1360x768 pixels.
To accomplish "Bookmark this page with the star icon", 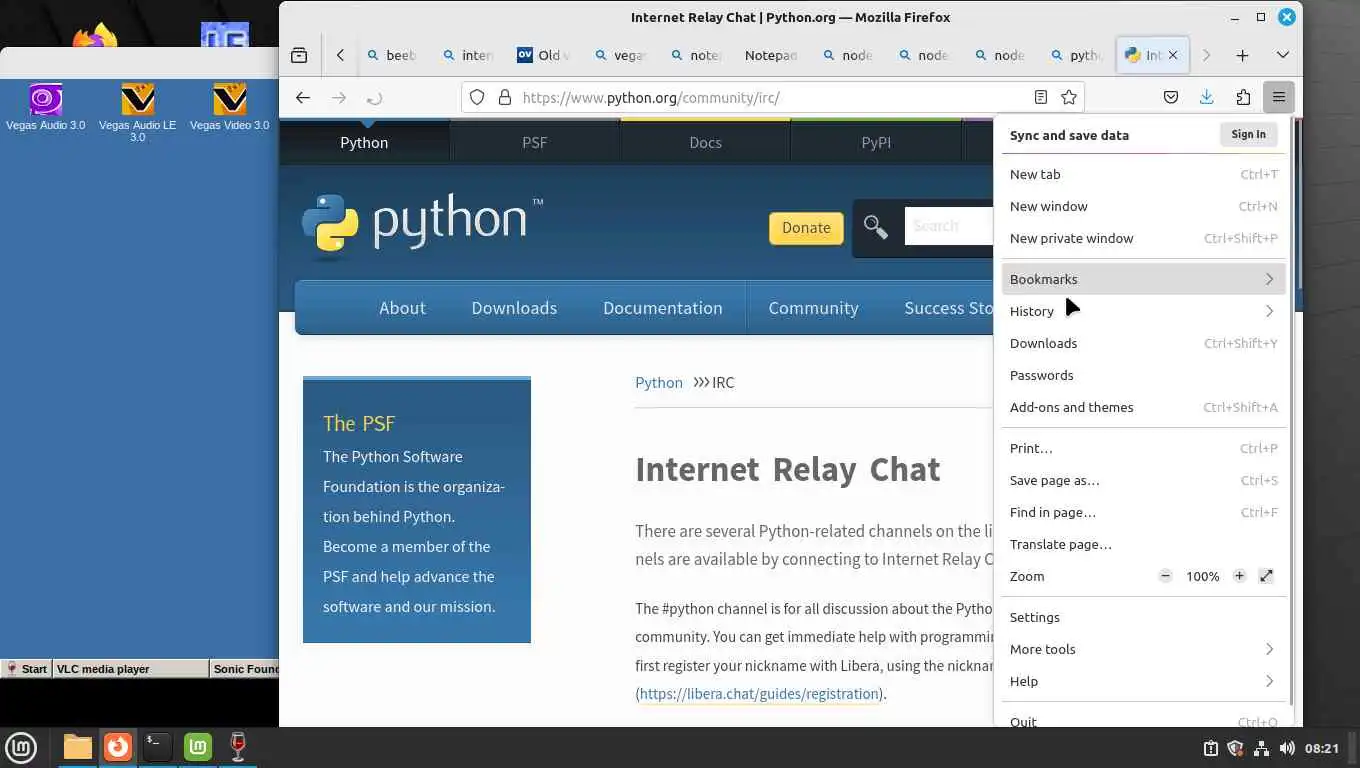I will coord(1069,97).
